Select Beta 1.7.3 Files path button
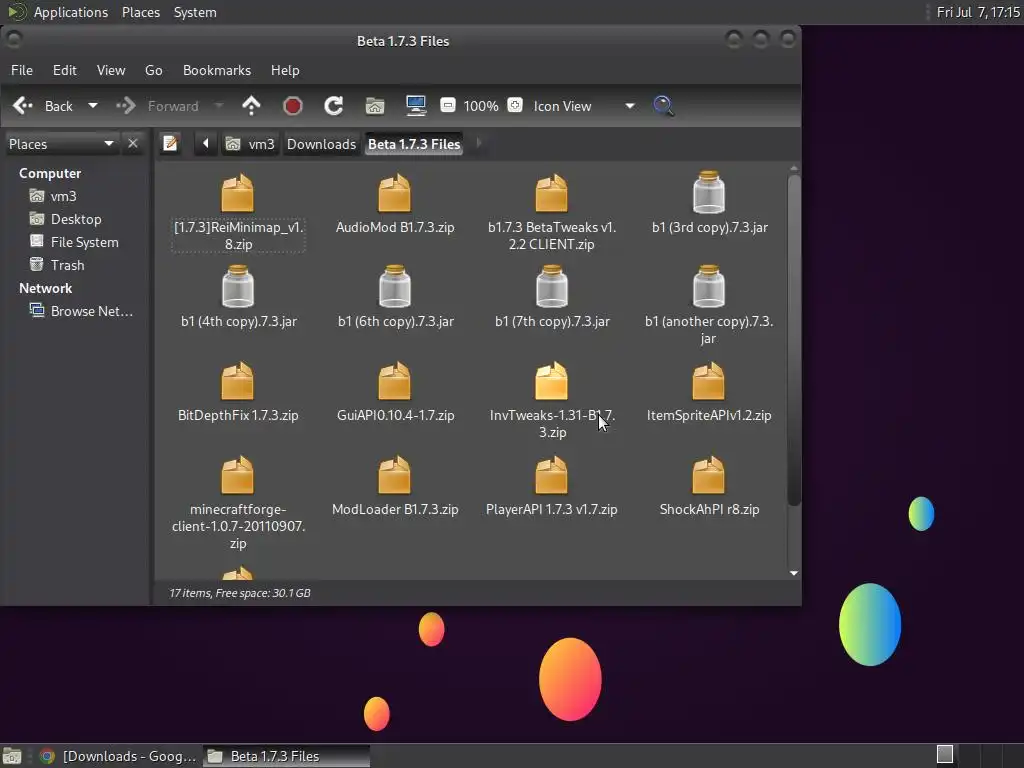This screenshot has width=1024, height=768. [x=414, y=144]
